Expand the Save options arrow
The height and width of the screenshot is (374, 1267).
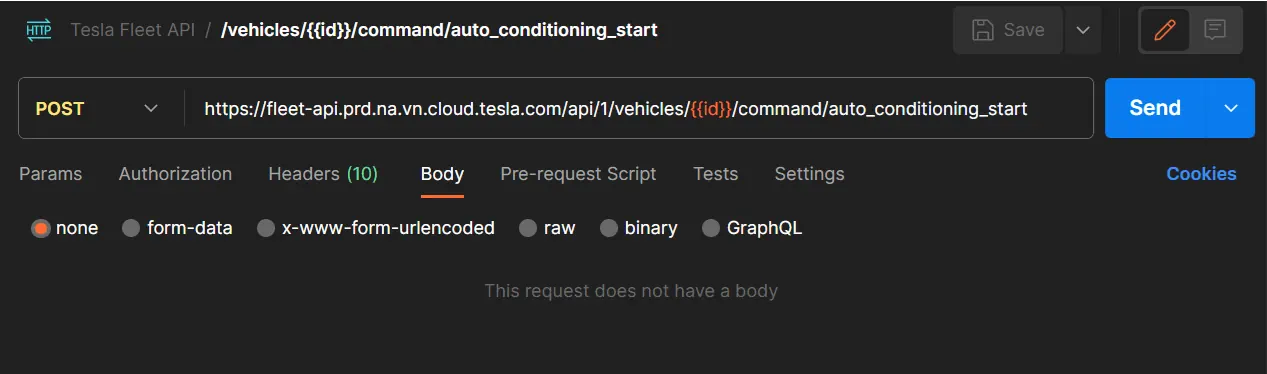1083,30
